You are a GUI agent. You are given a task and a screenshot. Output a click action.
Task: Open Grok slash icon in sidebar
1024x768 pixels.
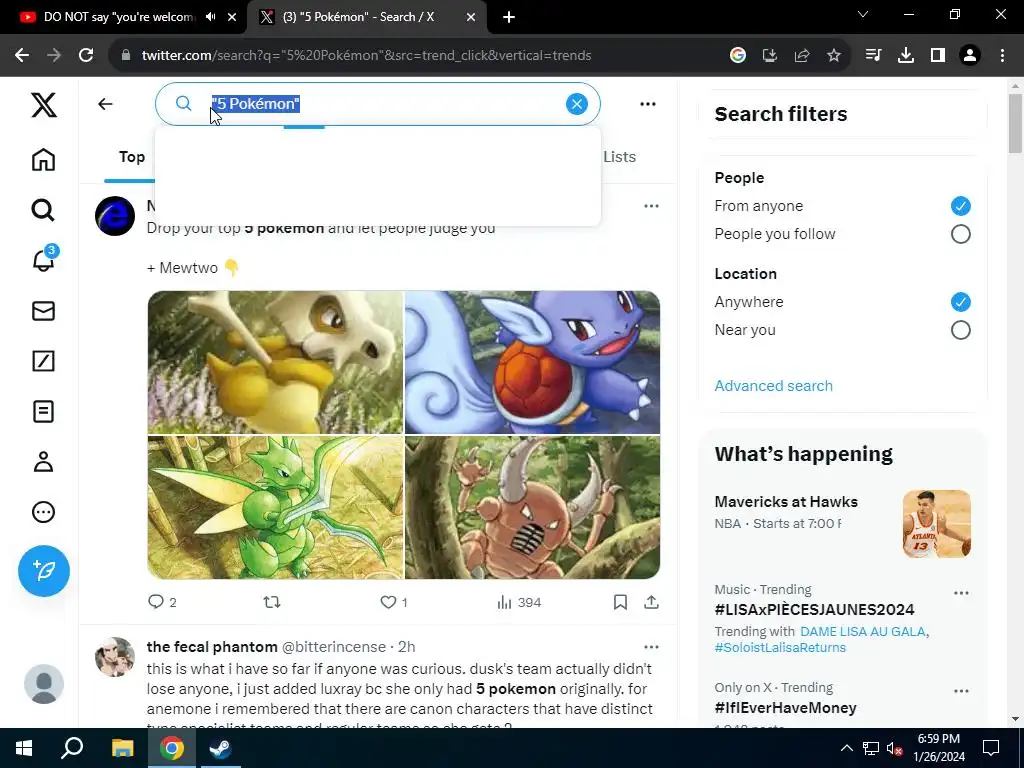(x=44, y=361)
